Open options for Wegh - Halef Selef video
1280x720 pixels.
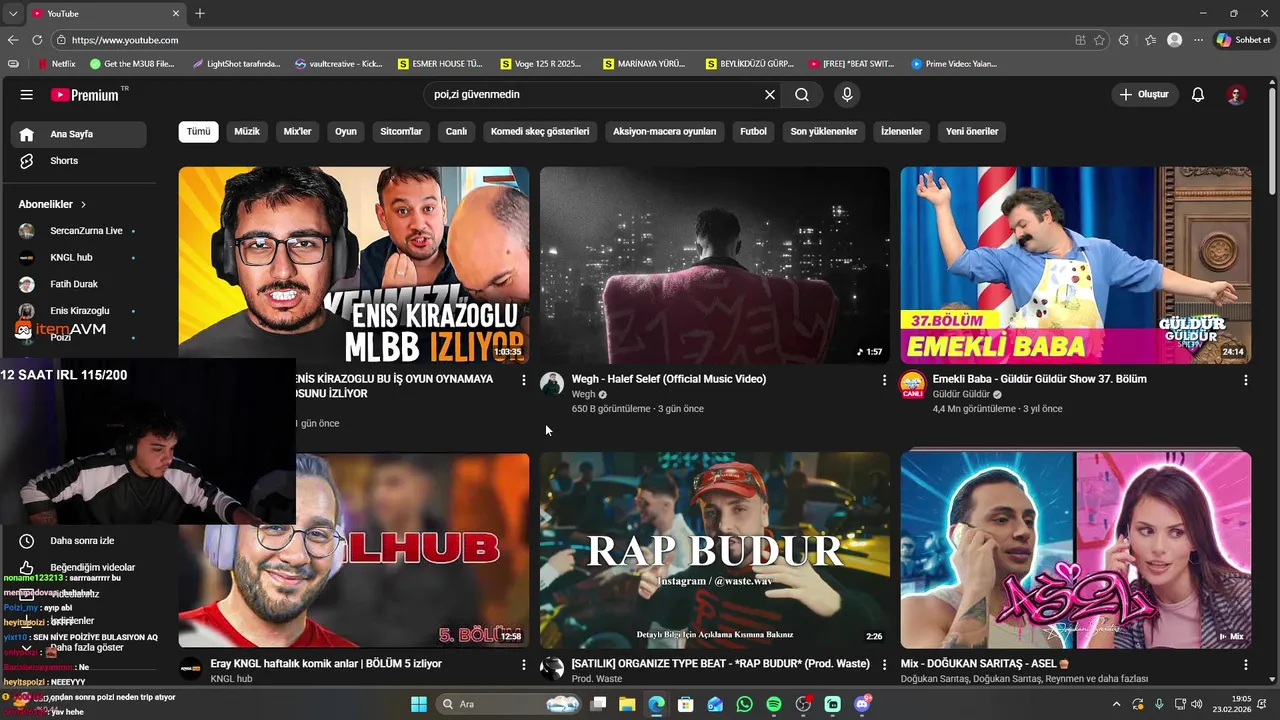[884, 380]
